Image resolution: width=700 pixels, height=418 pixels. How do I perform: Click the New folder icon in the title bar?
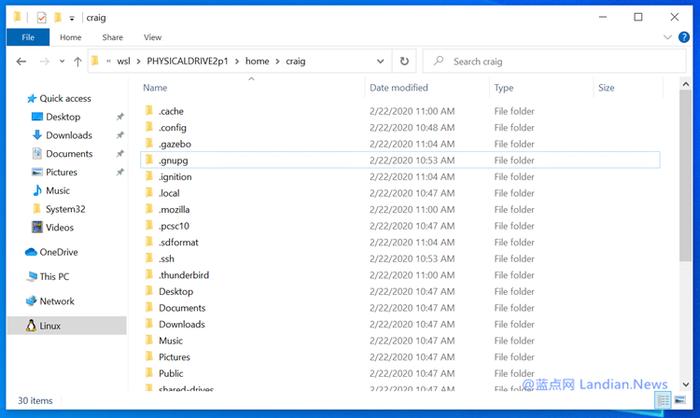pyautogui.click(x=58, y=17)
